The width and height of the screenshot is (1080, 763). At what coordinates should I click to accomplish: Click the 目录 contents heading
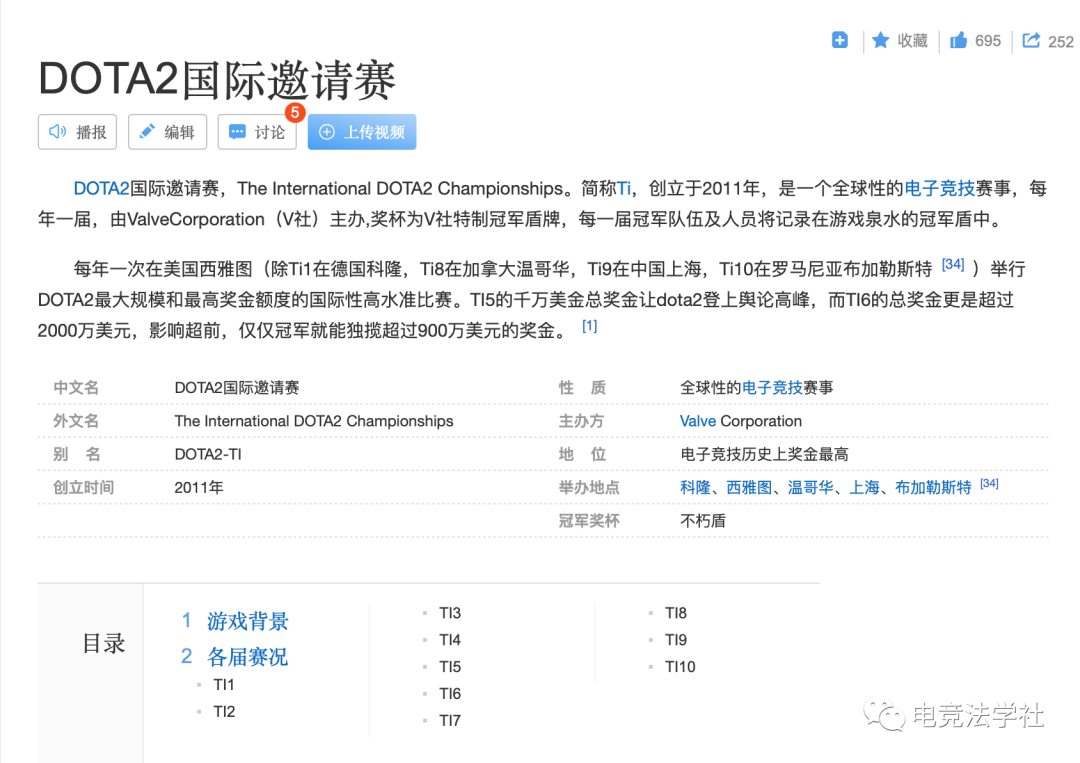[x=103, y=643]
